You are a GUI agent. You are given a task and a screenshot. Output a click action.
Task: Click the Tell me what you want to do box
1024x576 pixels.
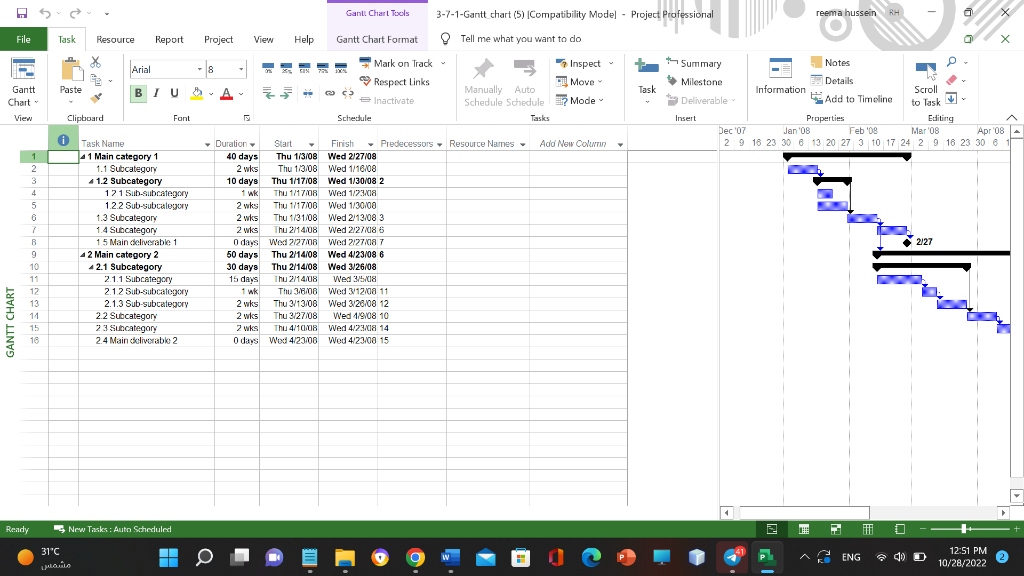pos(520,39)
